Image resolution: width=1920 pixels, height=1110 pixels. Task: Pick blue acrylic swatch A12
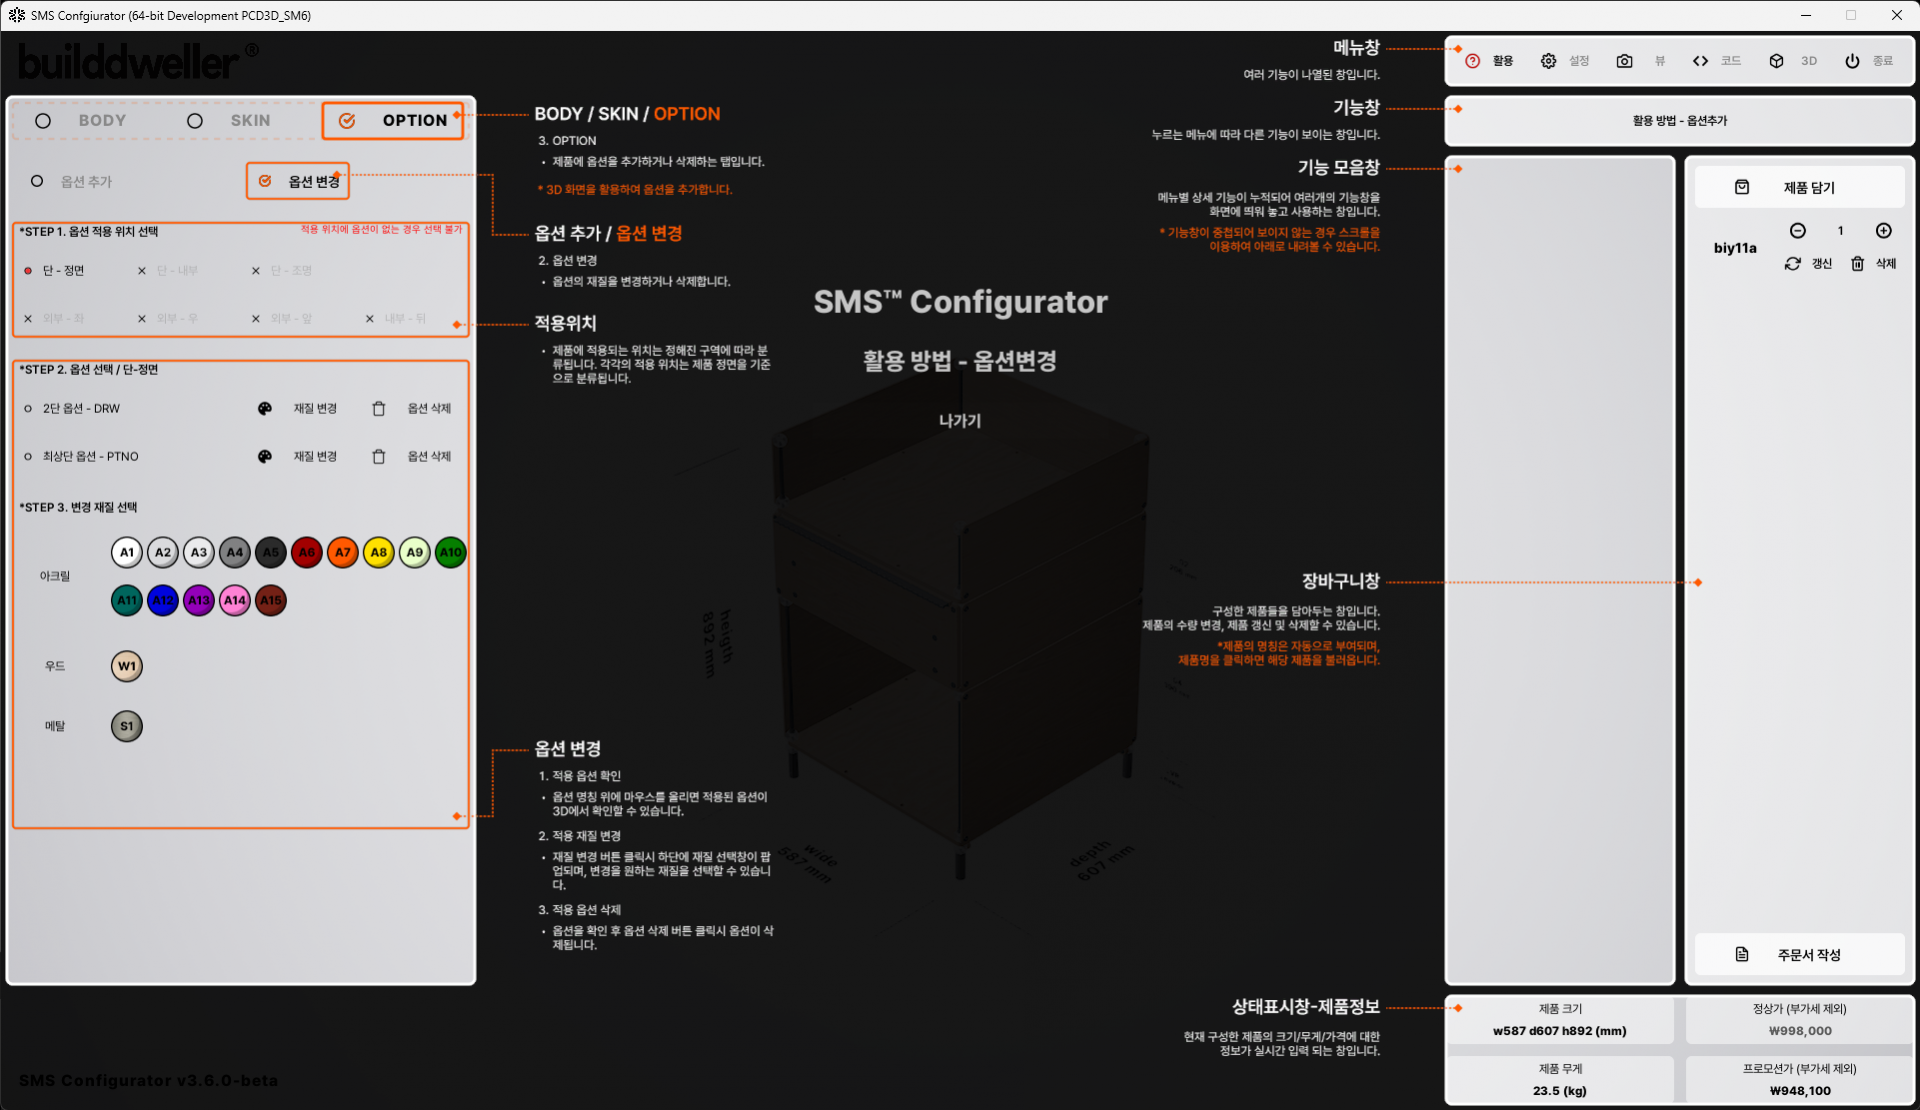point(163,601)
